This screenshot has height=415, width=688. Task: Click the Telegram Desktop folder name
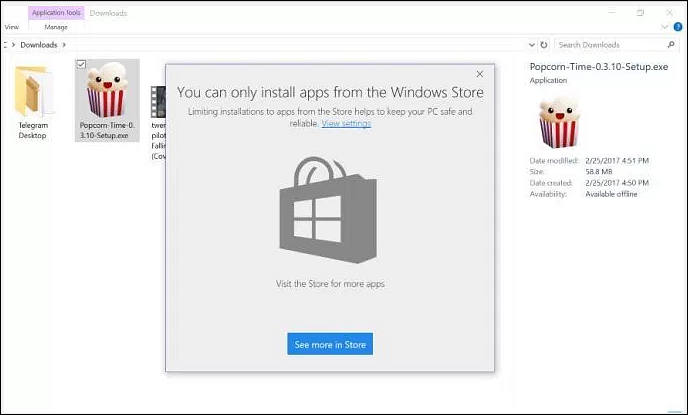(33, 130)
